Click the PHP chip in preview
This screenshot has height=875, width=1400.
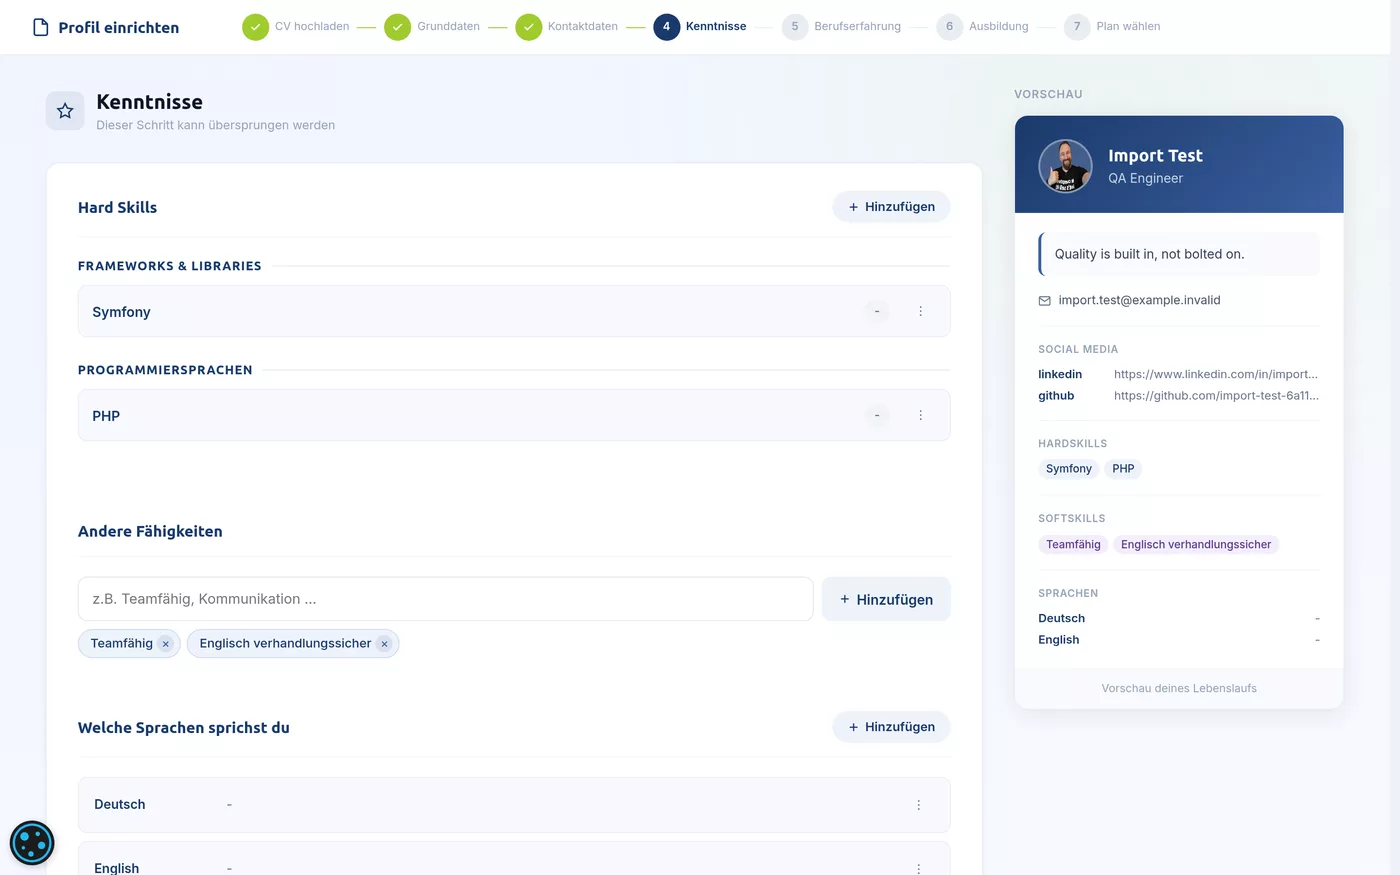[1123, 469]
